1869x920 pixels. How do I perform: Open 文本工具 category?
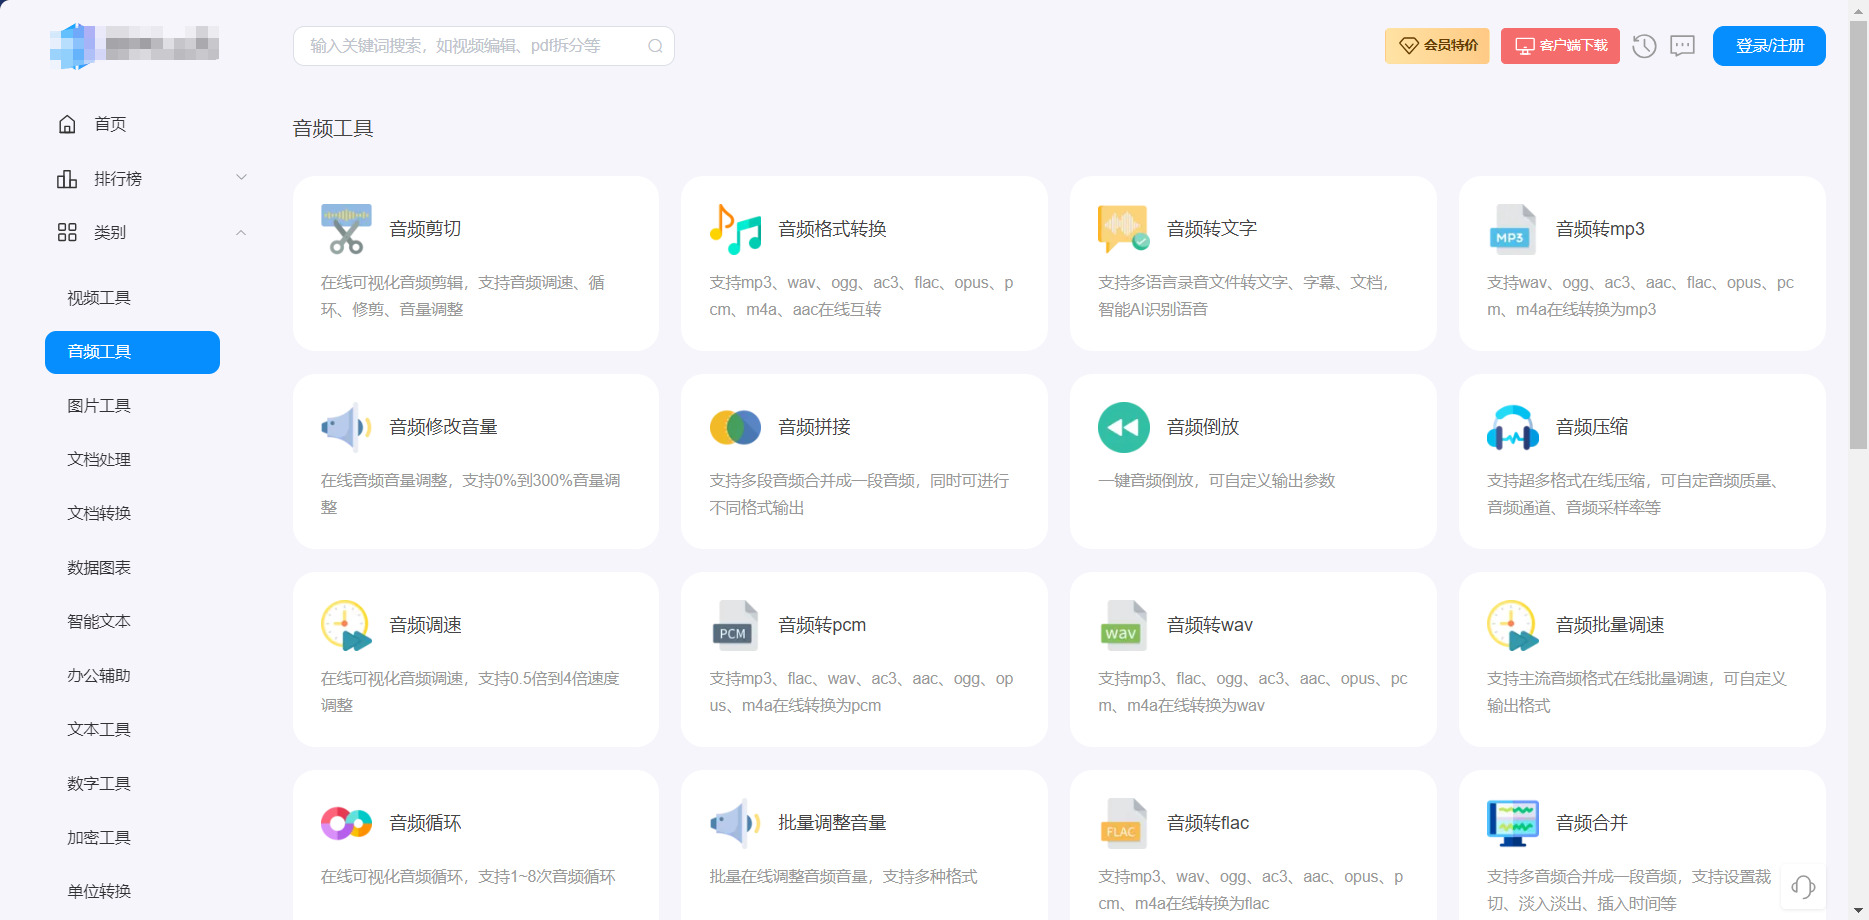point(99,730)
